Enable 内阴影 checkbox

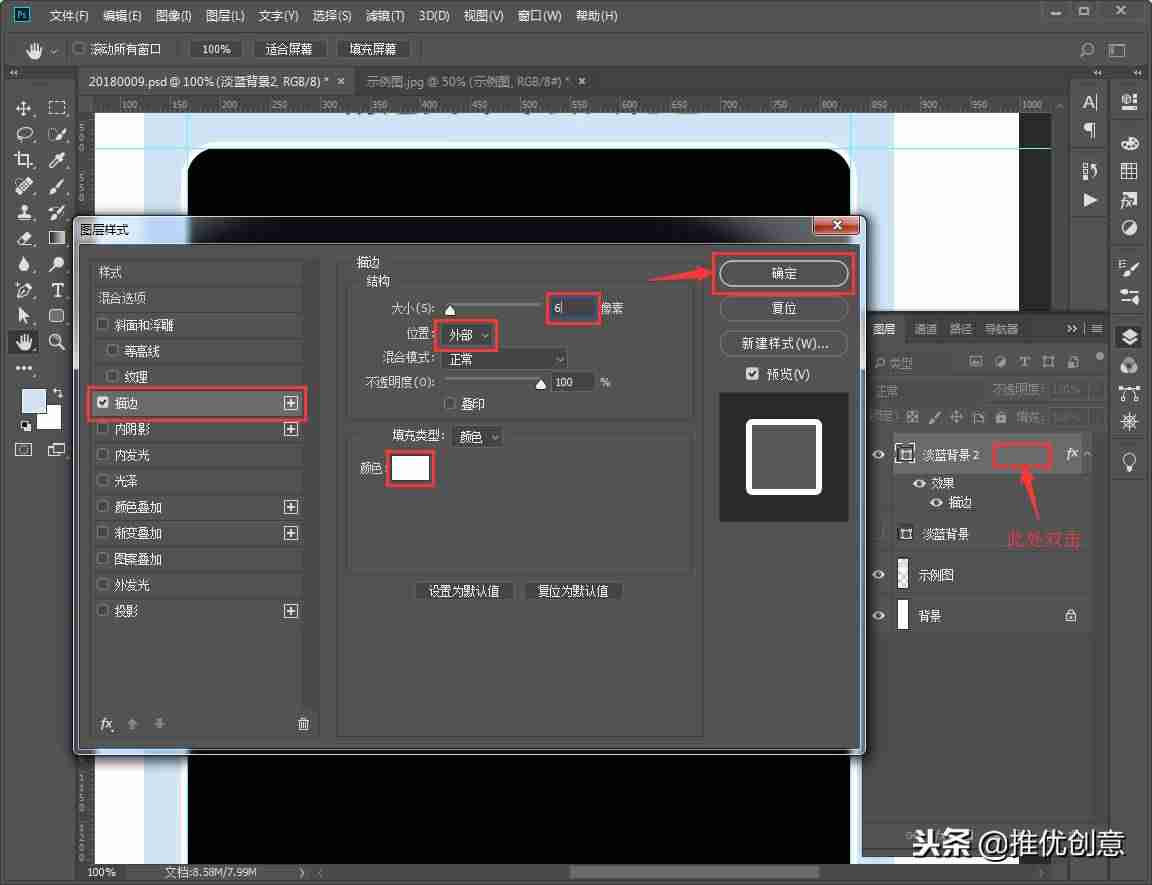click(103, 428)
